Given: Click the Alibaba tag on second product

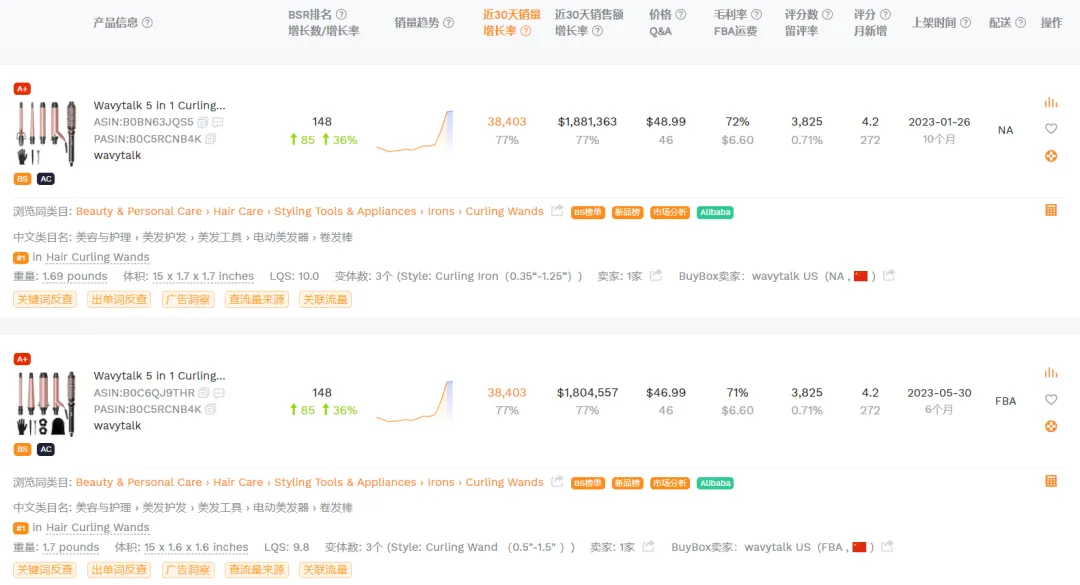Looking at the screenshot, I should click(x=715, y=483).
